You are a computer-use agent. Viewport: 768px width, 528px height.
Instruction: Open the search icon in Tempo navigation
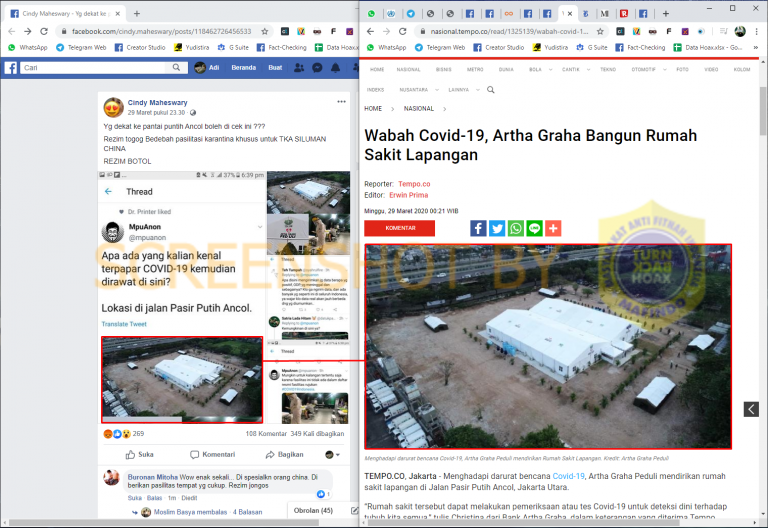(x=490, y=90)
